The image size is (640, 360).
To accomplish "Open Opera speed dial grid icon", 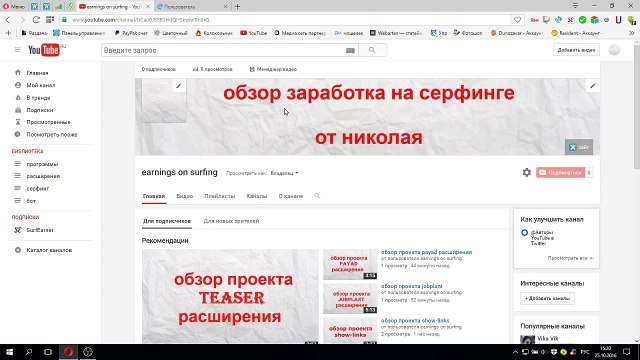I will point(50,20).
